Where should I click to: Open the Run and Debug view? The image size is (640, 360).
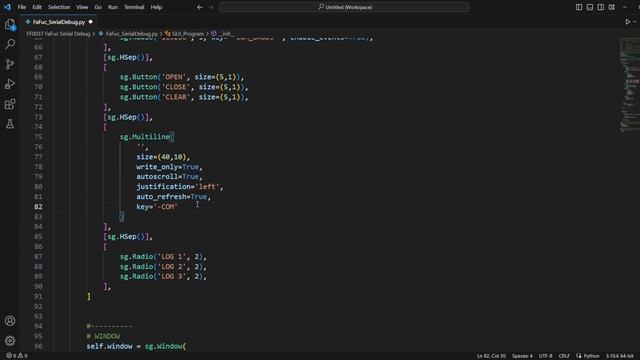click(10, 84)
